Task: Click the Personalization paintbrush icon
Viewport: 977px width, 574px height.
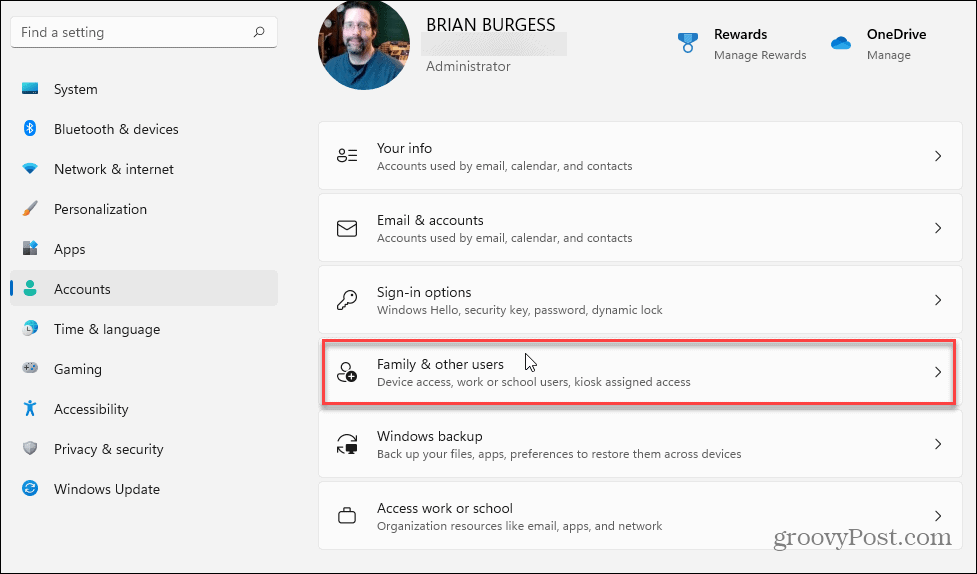Action: [30, 209]
